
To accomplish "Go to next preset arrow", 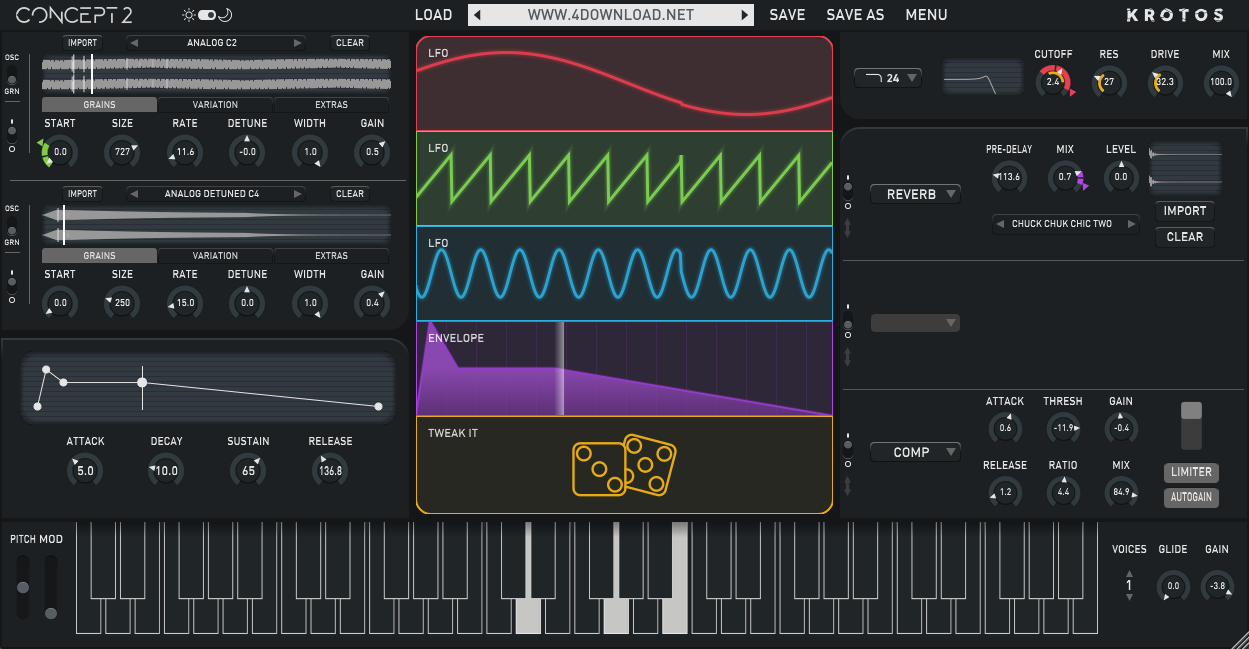I will coord(744,15).
